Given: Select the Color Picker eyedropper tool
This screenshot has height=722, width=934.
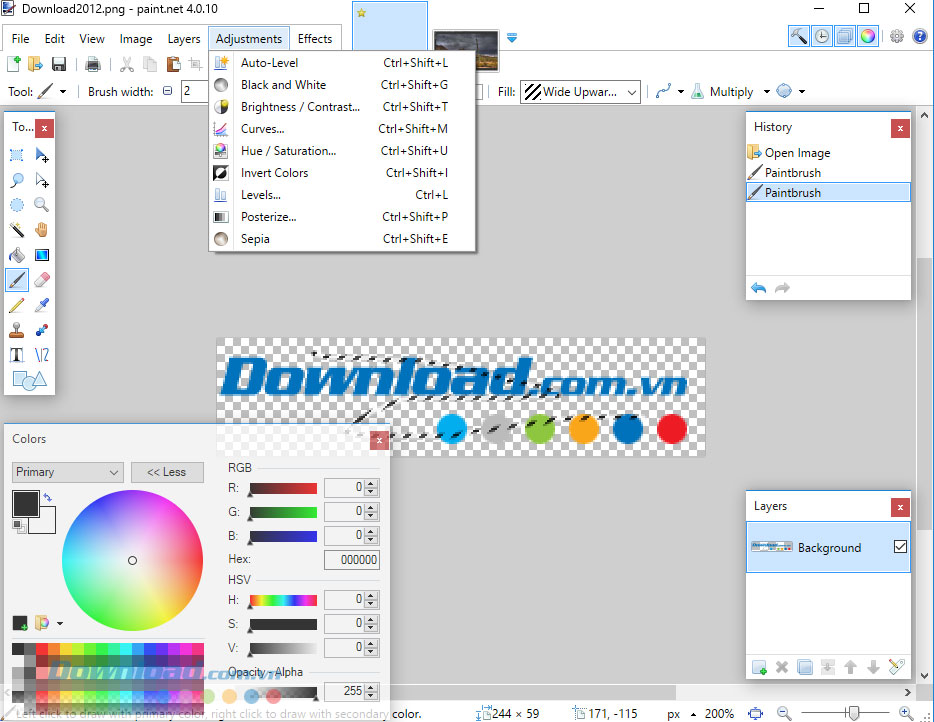Looking at the screenshot, I should (42, 305).
